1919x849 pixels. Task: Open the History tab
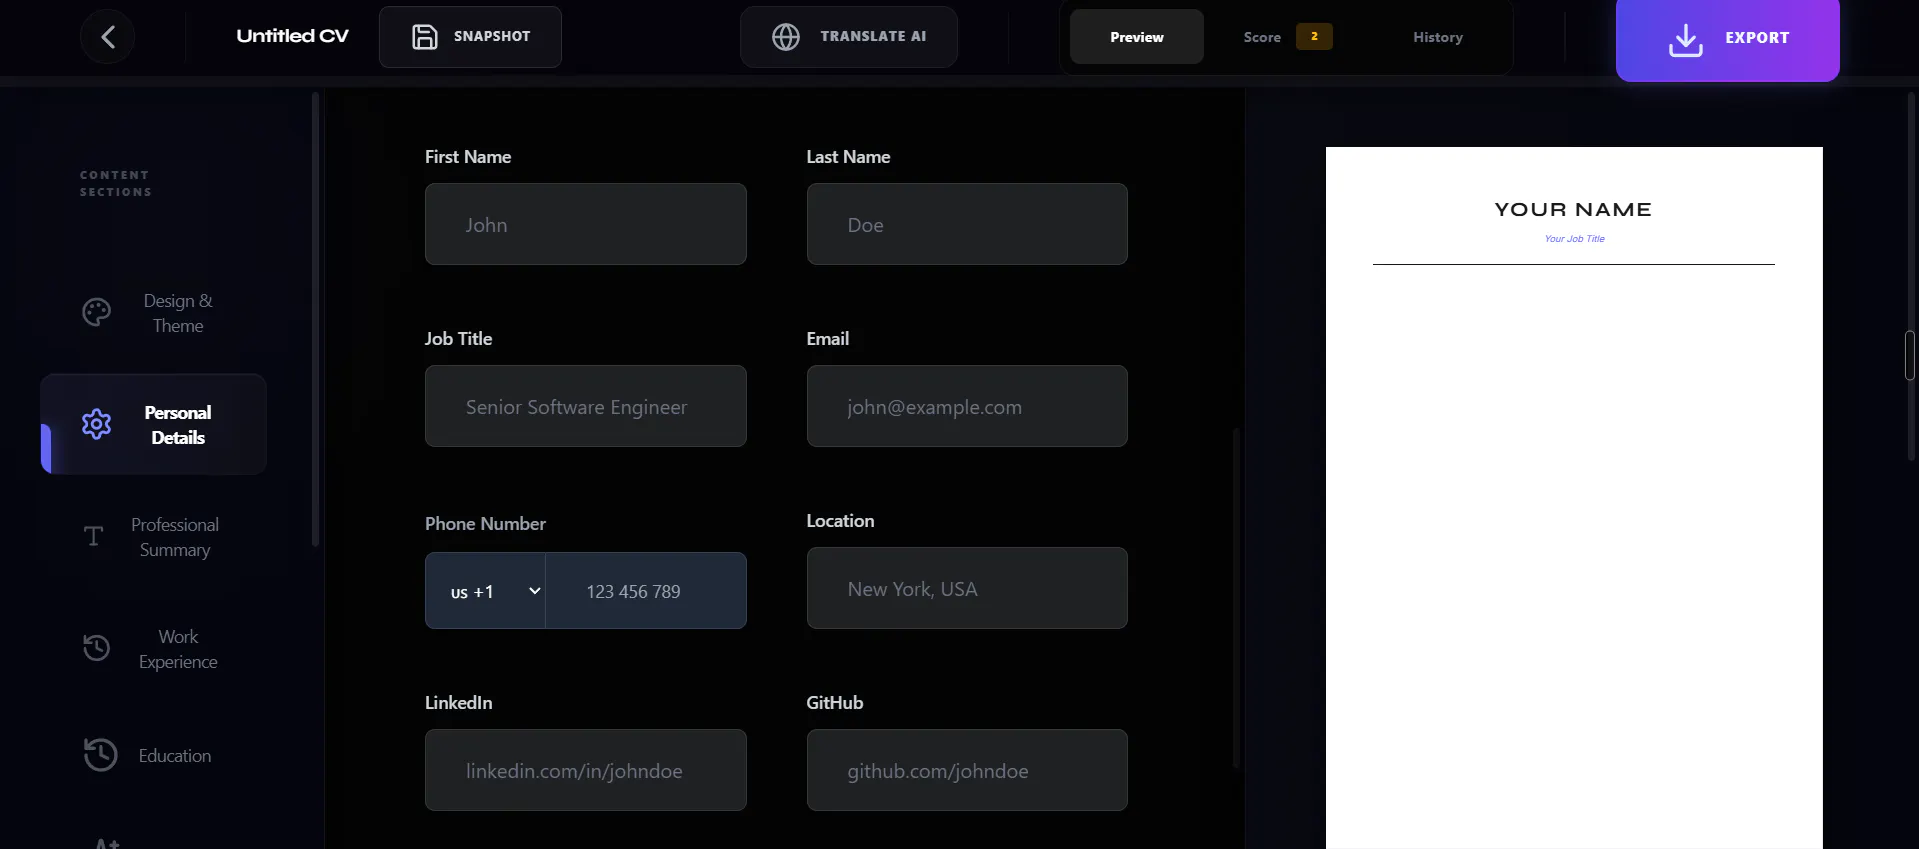(1438, 37)
